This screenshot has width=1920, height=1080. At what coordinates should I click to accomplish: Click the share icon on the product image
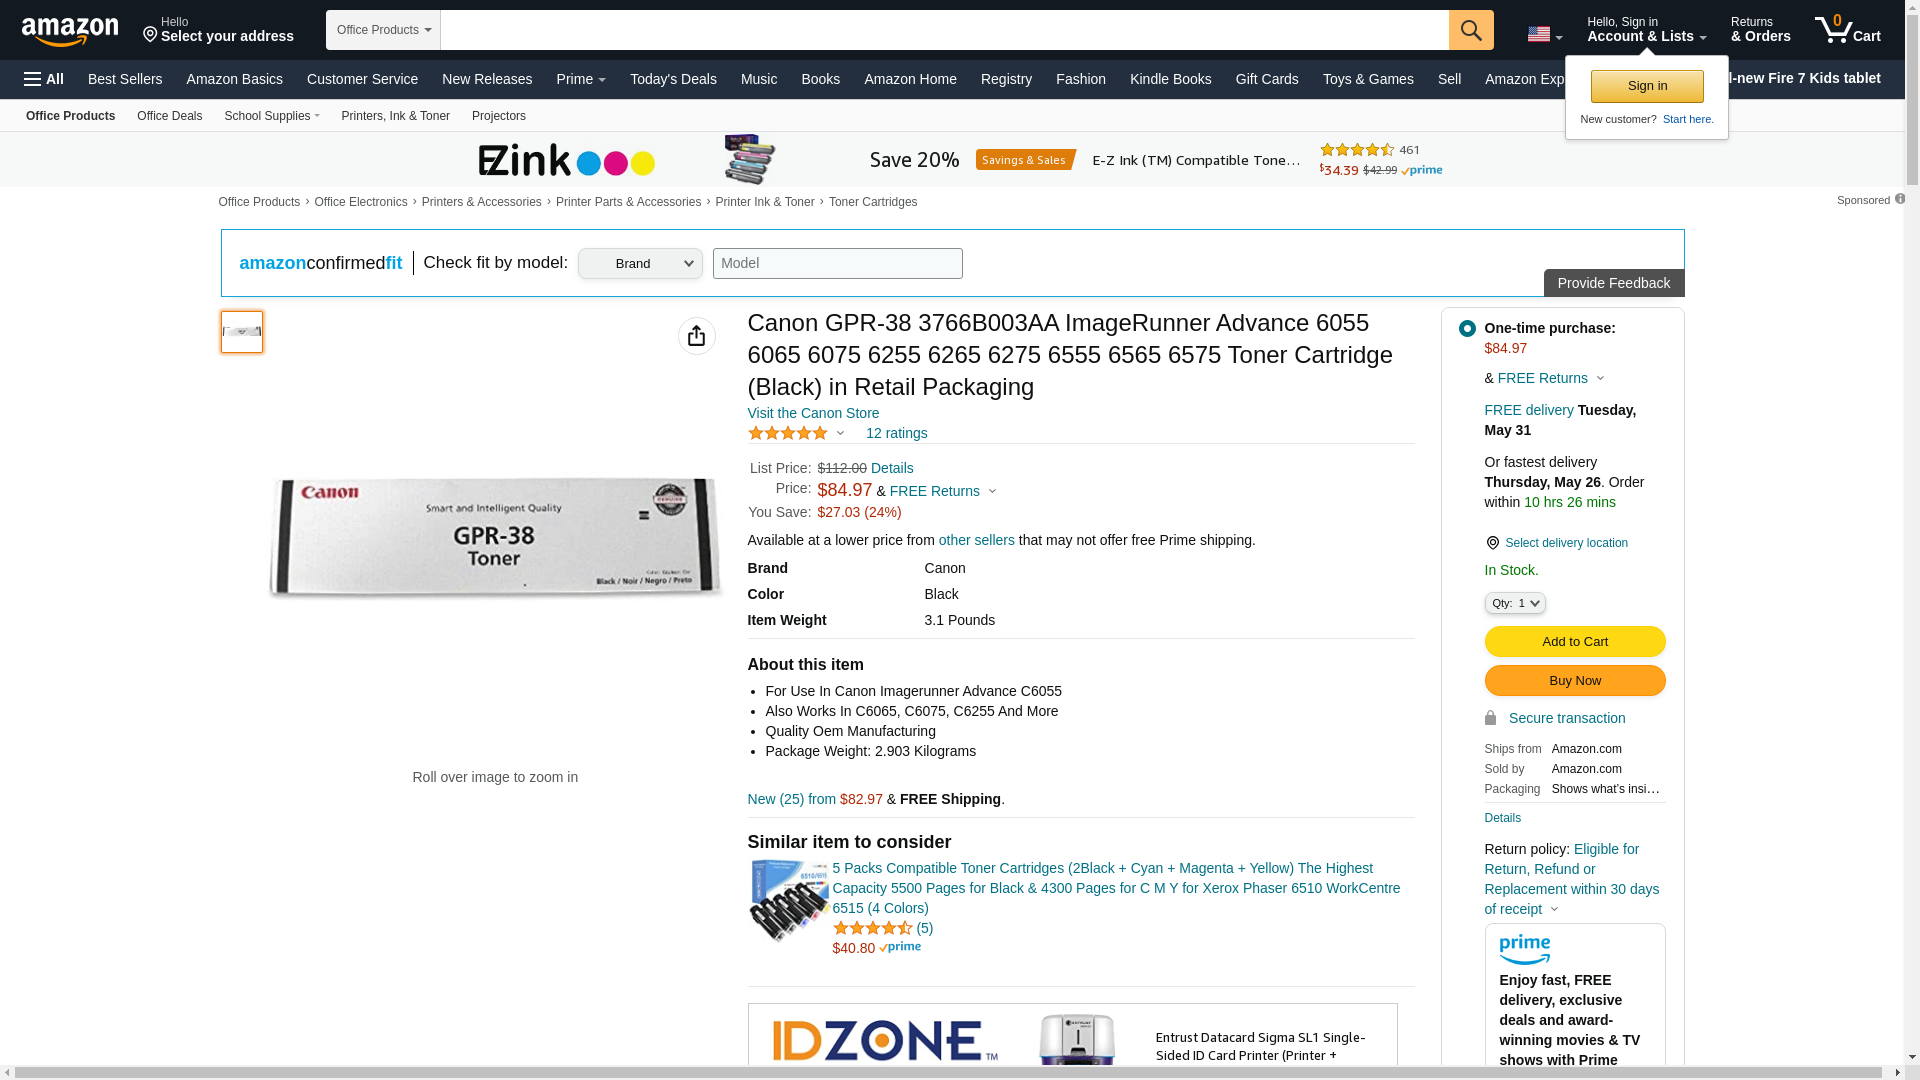pyautogui.click(x=697, y=336)
